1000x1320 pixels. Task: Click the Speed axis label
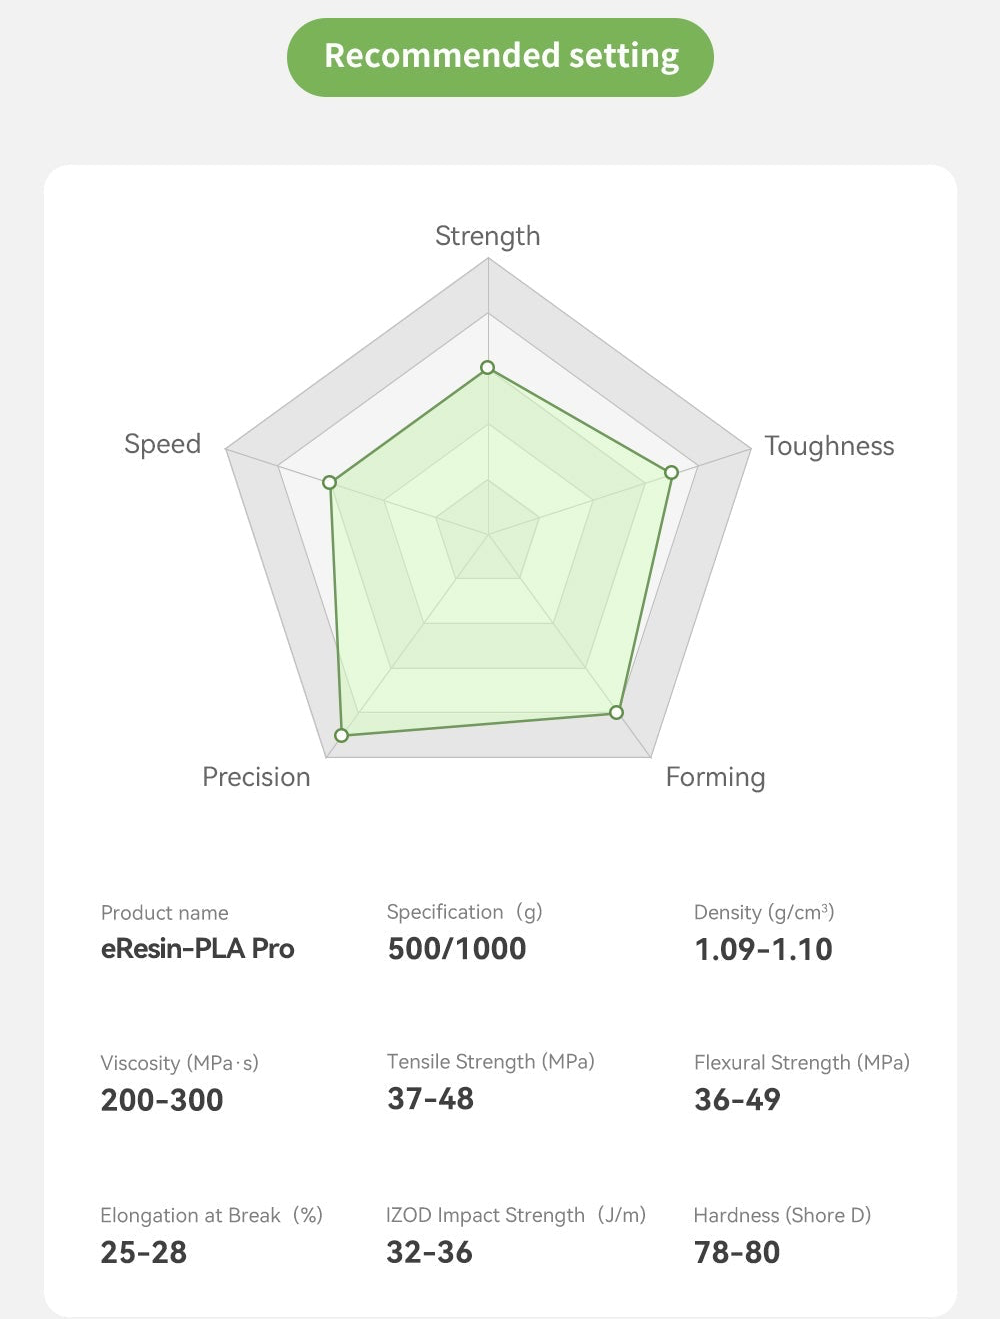click(x=162, y=444)
